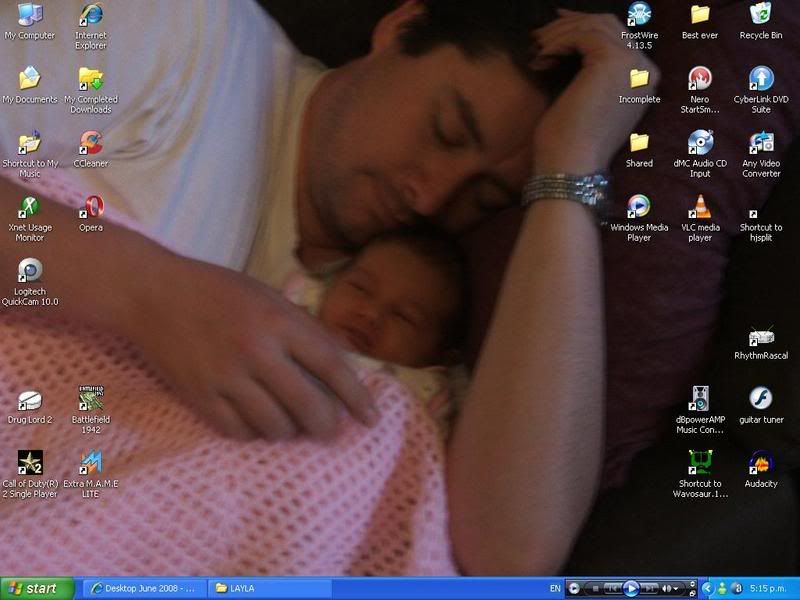This screenshot has height=600, width=800.
Task: Open the Recycle Bin
Action: 761,15
